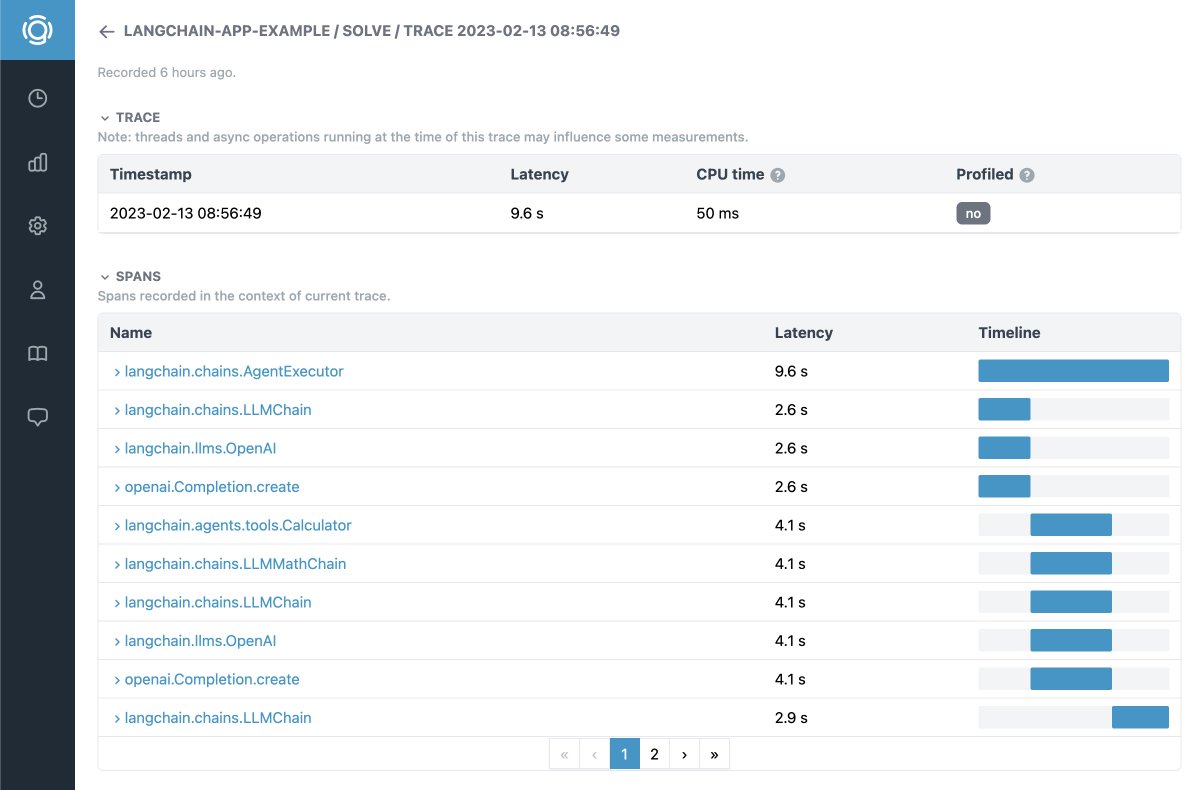Click the AgentExecutor timeline bar

[x=1073, y=371]
